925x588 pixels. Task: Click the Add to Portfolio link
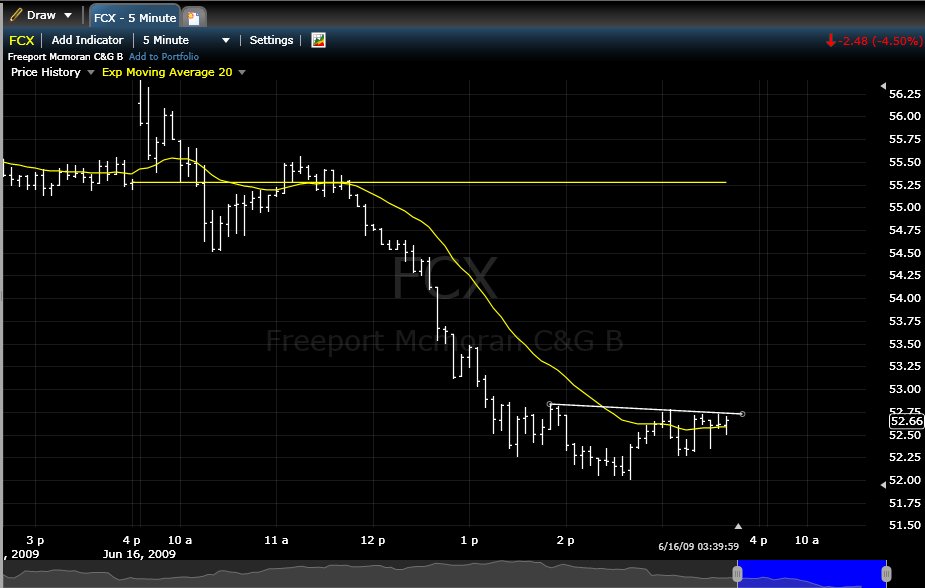164,57
